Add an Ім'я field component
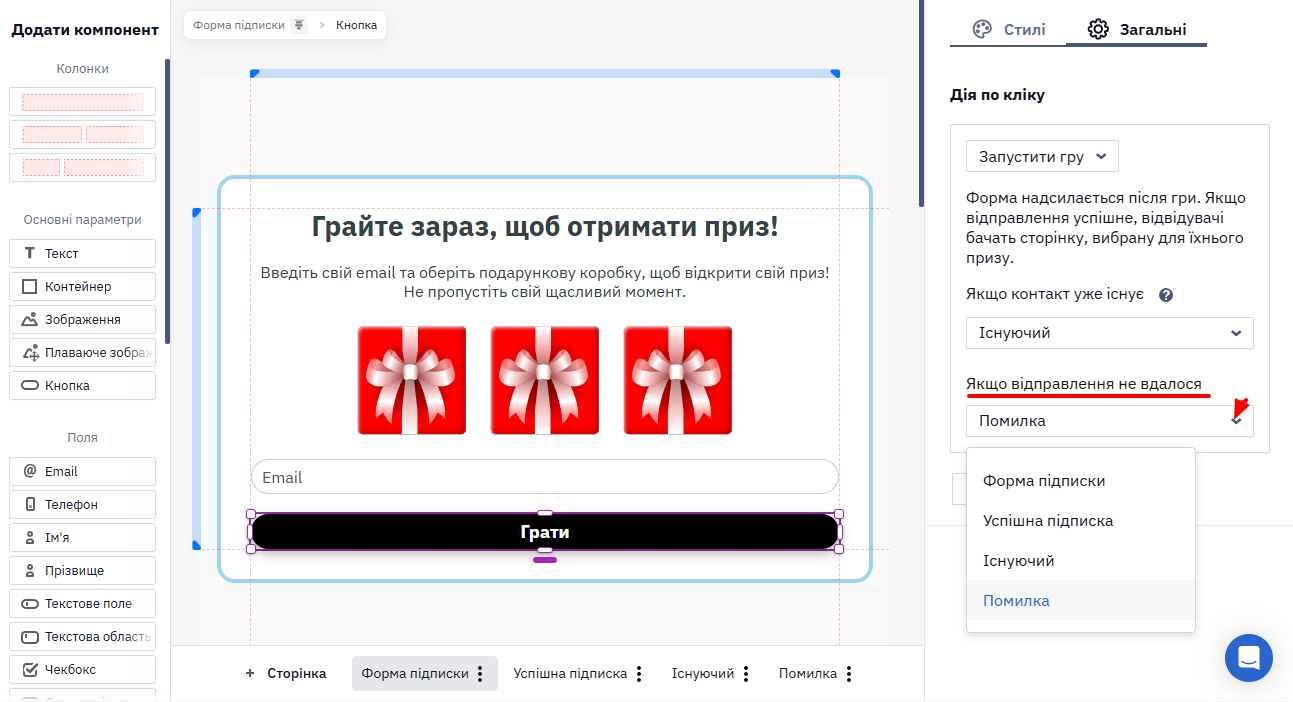The height and width of the screenshot is (702, 1293). [82, 537]
